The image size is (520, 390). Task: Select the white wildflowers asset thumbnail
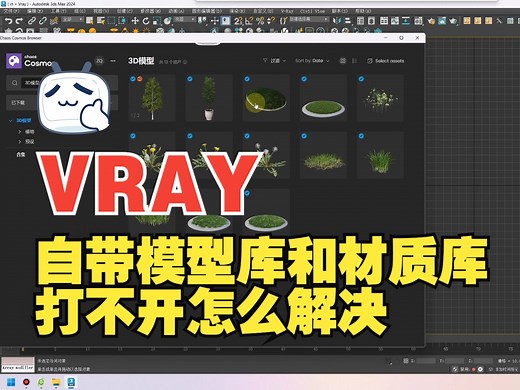point(380,98)
